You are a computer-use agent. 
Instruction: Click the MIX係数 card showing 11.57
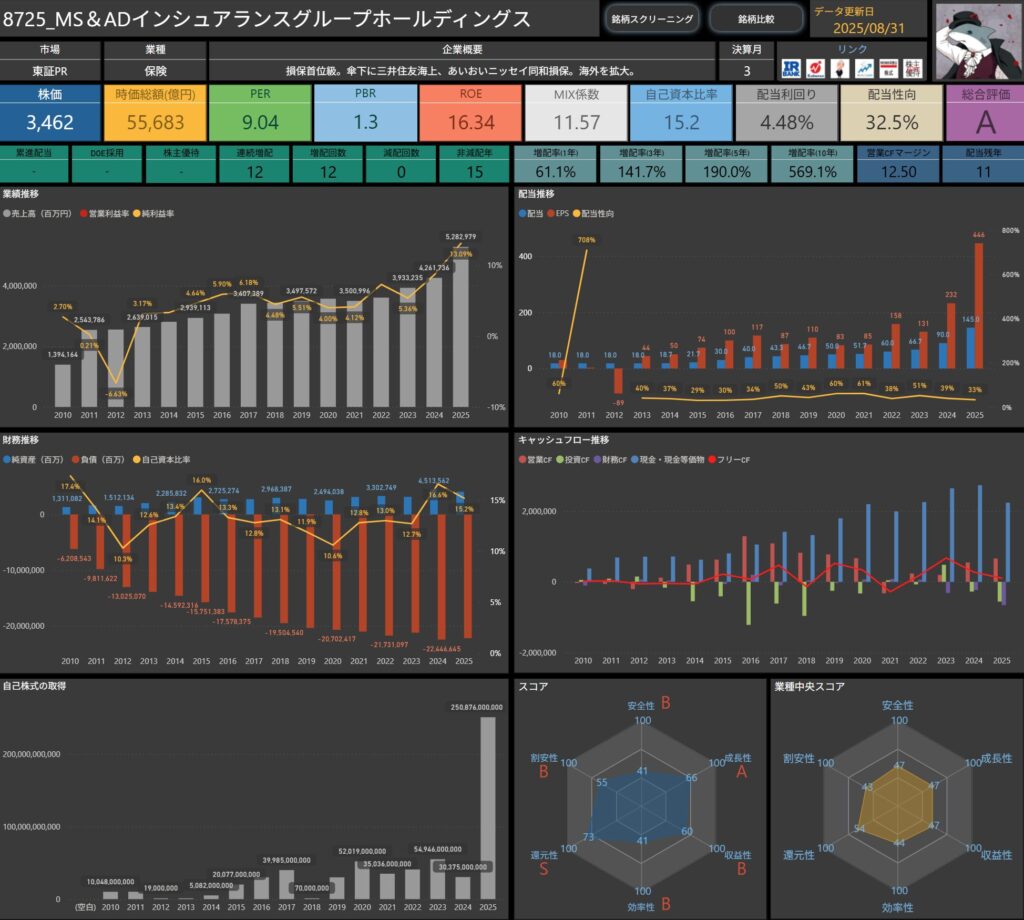[x=576, y=112]
